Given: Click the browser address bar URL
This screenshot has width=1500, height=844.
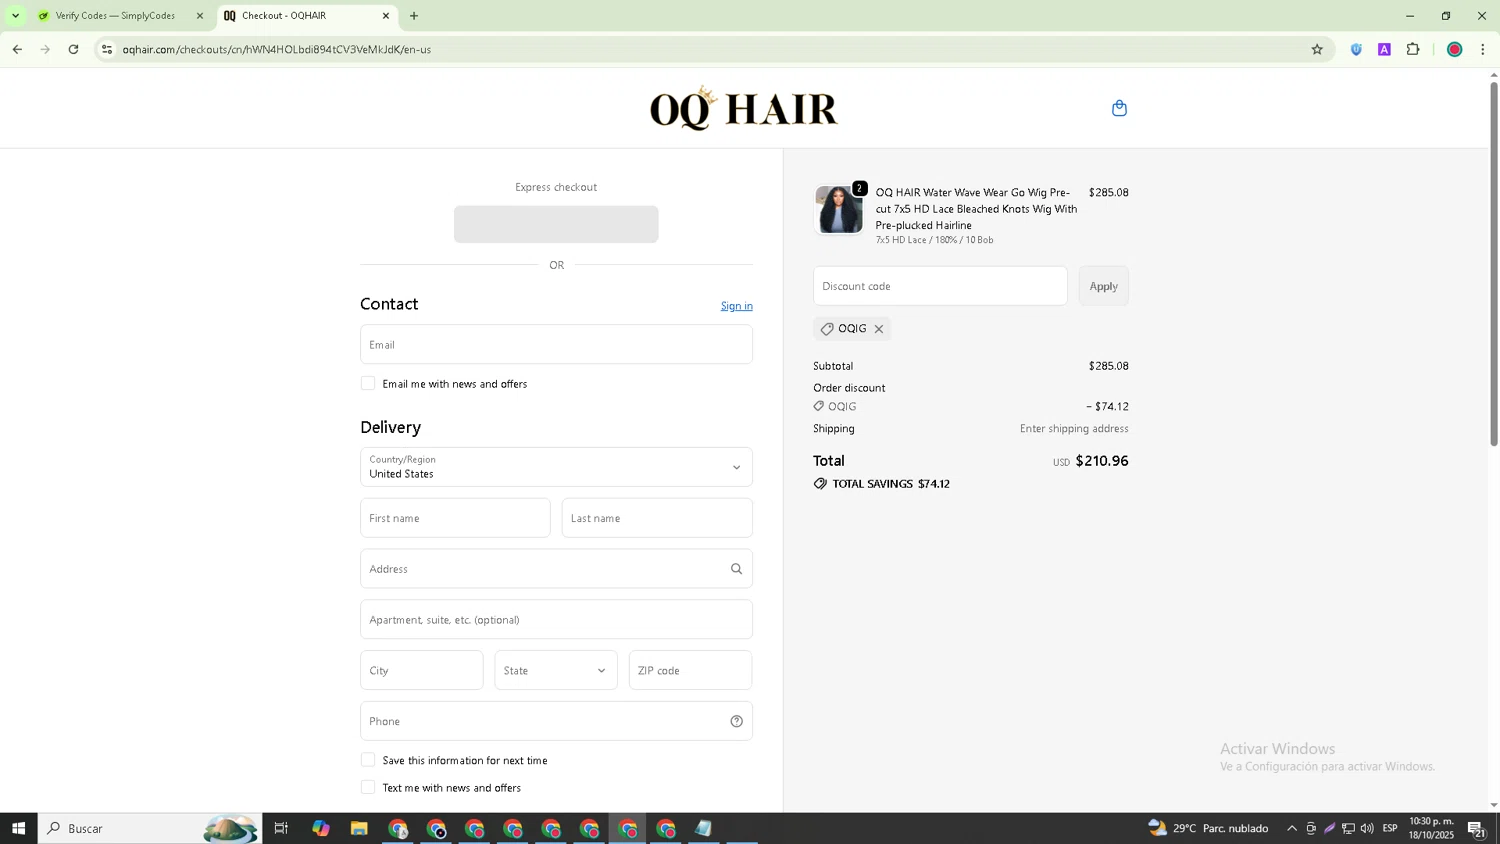Looking at the screenshot, I should [277, 49].
